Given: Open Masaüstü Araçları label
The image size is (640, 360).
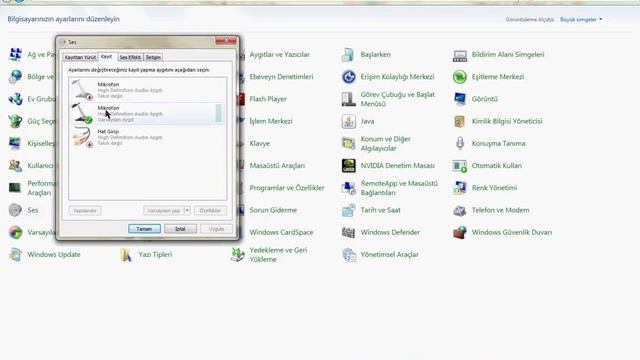Looking at the screenshot, I should [x=277, y=166].
